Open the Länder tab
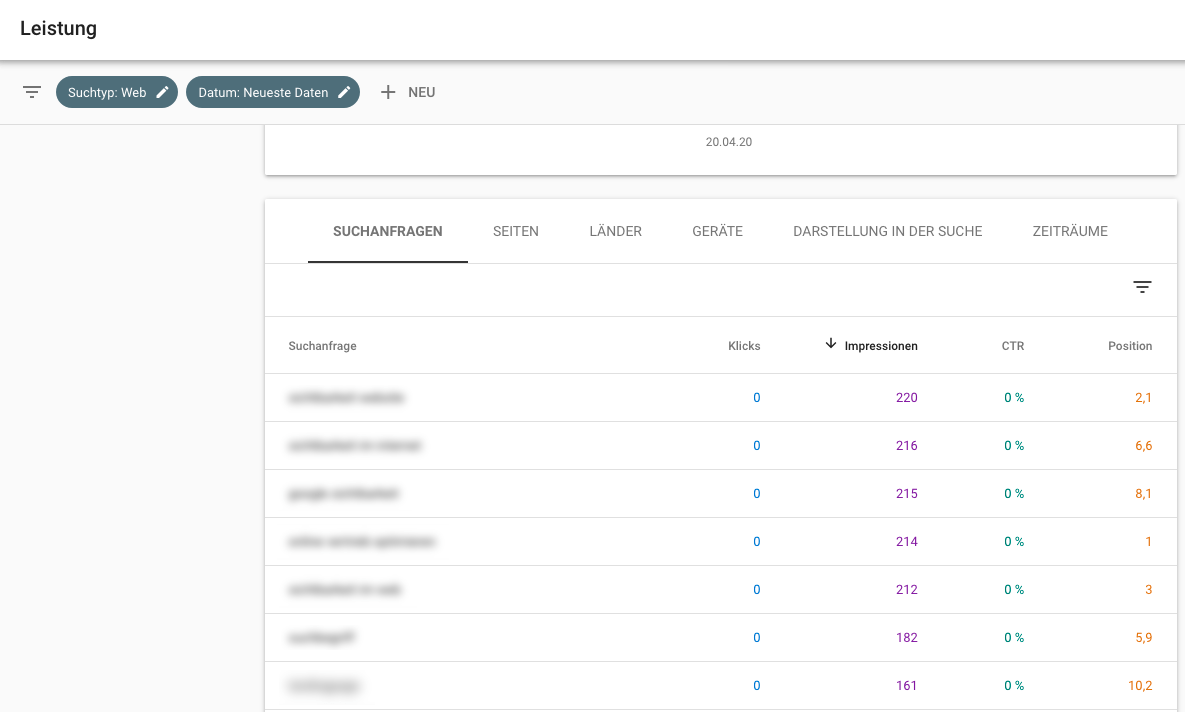The image size is (1185, 712). pyautogui.click(x=615, y=231)
